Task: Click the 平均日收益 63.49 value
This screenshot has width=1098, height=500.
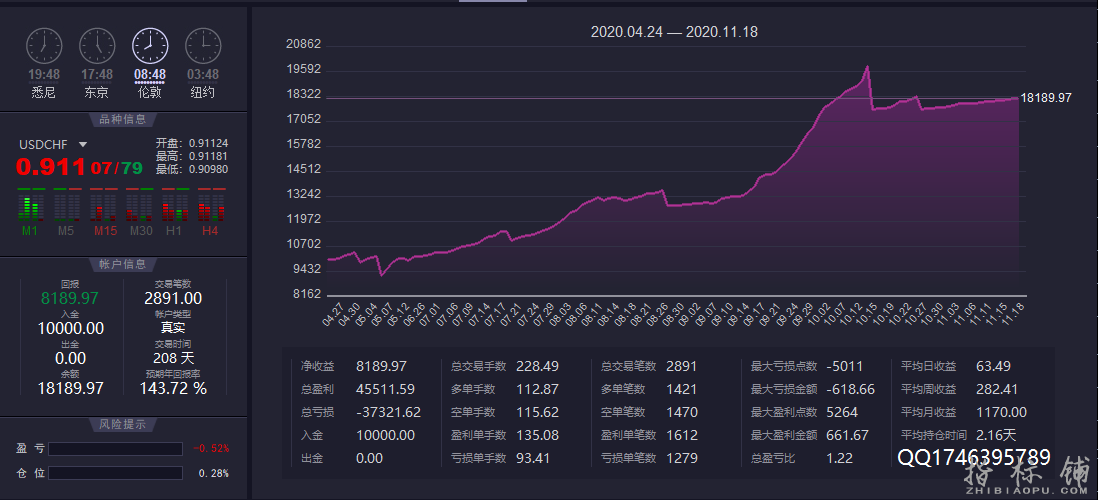Action: click(x=994, y=366)
